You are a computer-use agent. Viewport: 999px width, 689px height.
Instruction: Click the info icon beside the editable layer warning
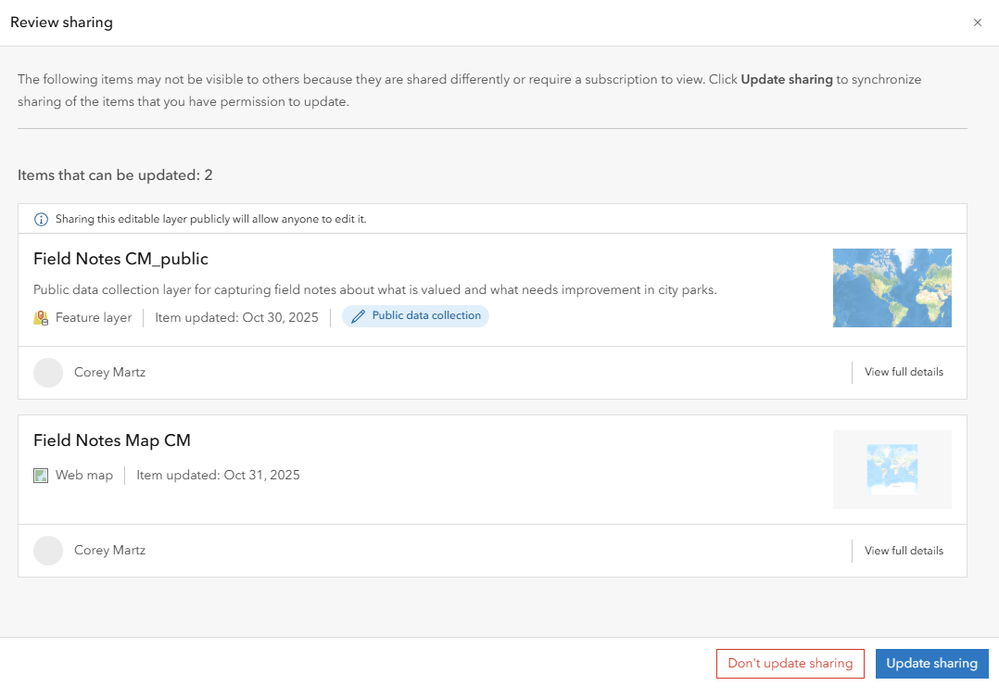[x=39, y=219]
